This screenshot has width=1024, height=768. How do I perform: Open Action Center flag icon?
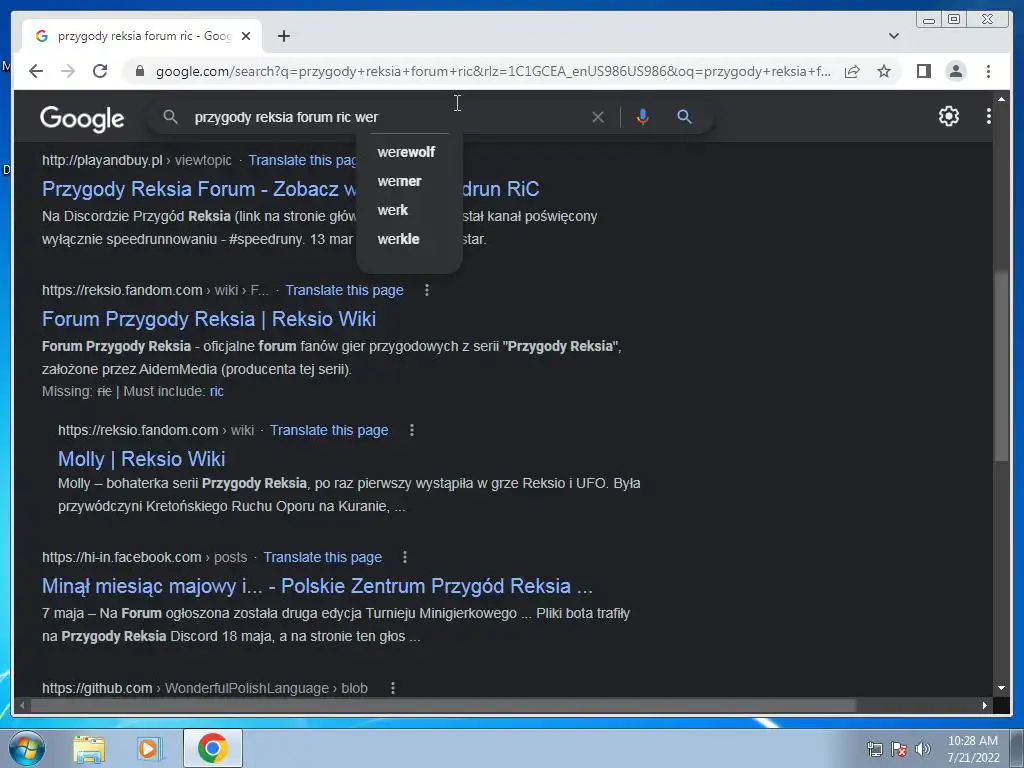pyautogui.click(x=899, y=749)
